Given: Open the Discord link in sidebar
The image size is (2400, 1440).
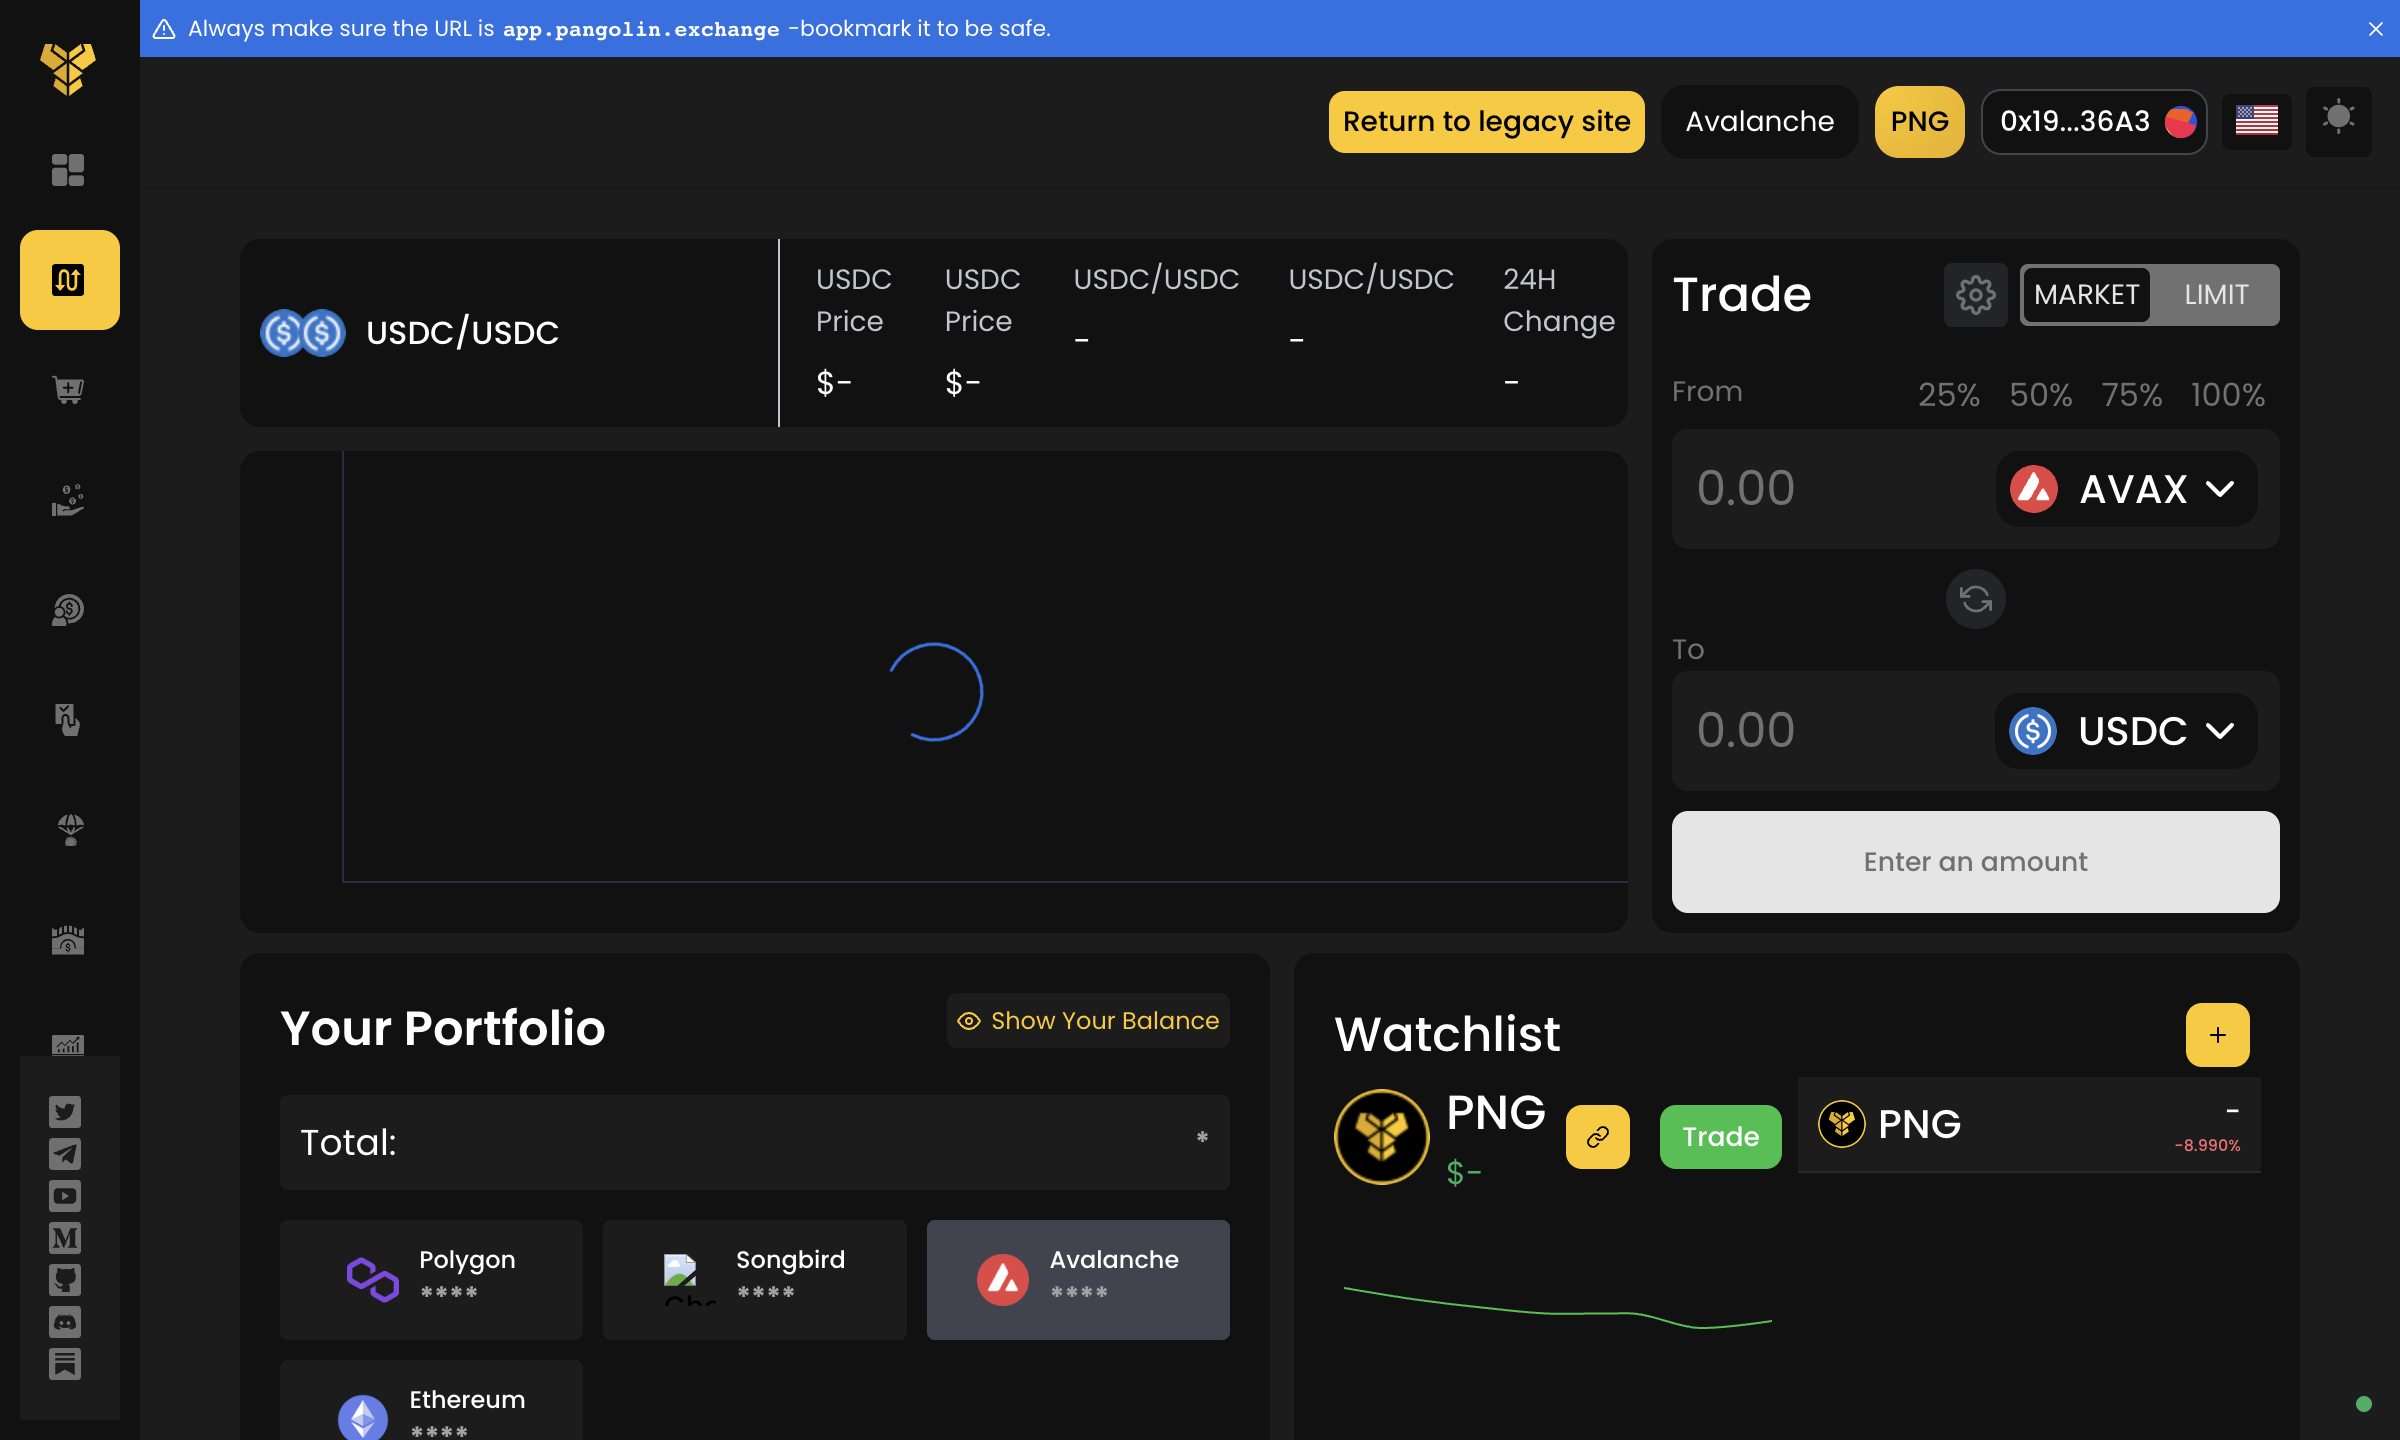Looking at the screenshot, I should (x=65, y=1322).
